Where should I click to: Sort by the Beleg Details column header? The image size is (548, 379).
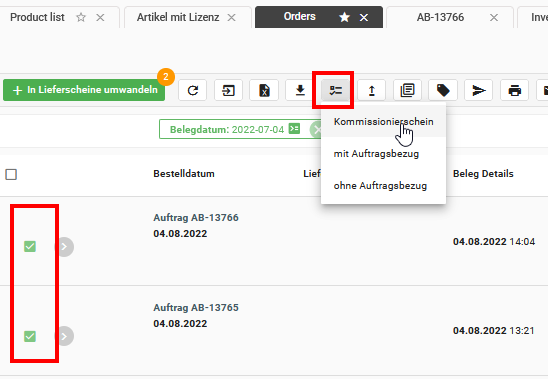tap(483, 173)
